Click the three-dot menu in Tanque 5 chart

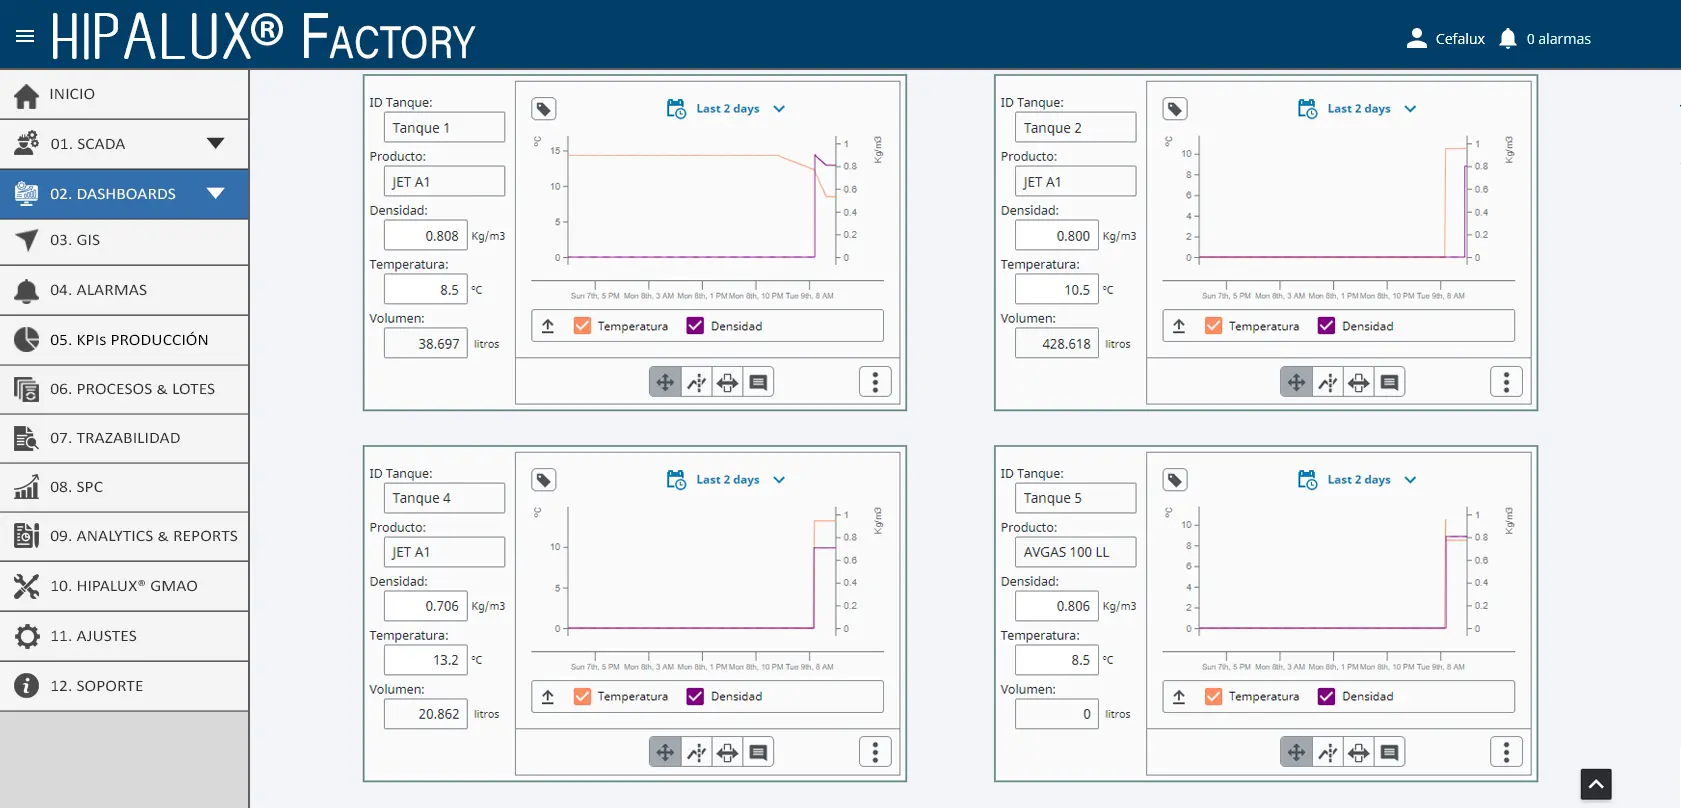click(x=1506, y=752)
